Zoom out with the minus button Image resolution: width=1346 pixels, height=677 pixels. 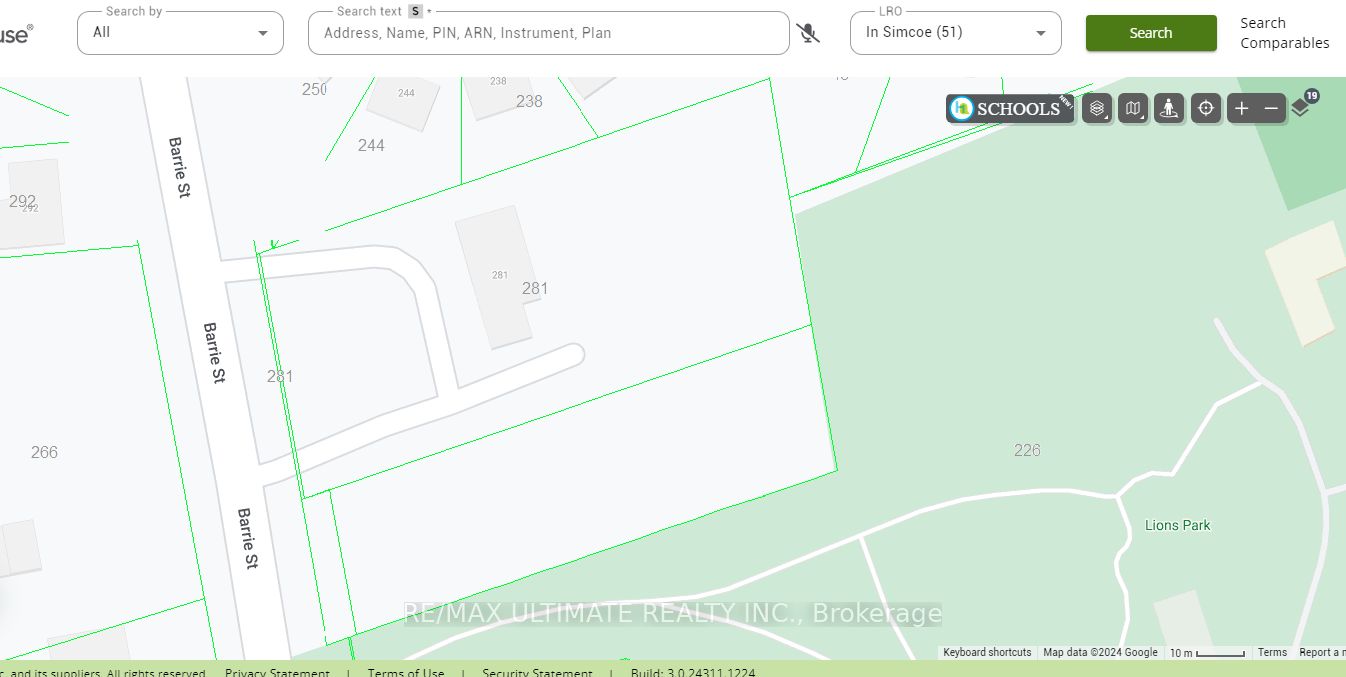[x=1271, y=108]
